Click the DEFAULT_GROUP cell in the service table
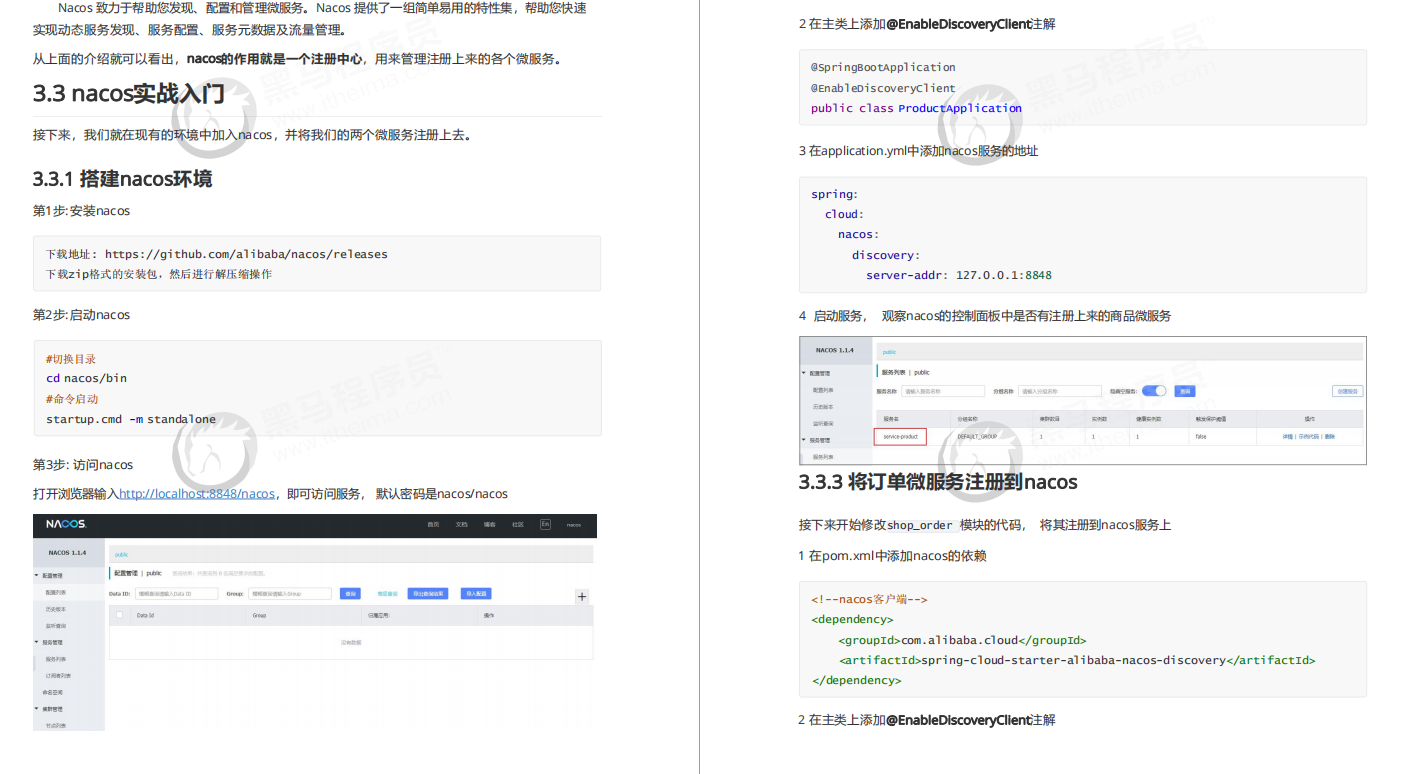 977,437
